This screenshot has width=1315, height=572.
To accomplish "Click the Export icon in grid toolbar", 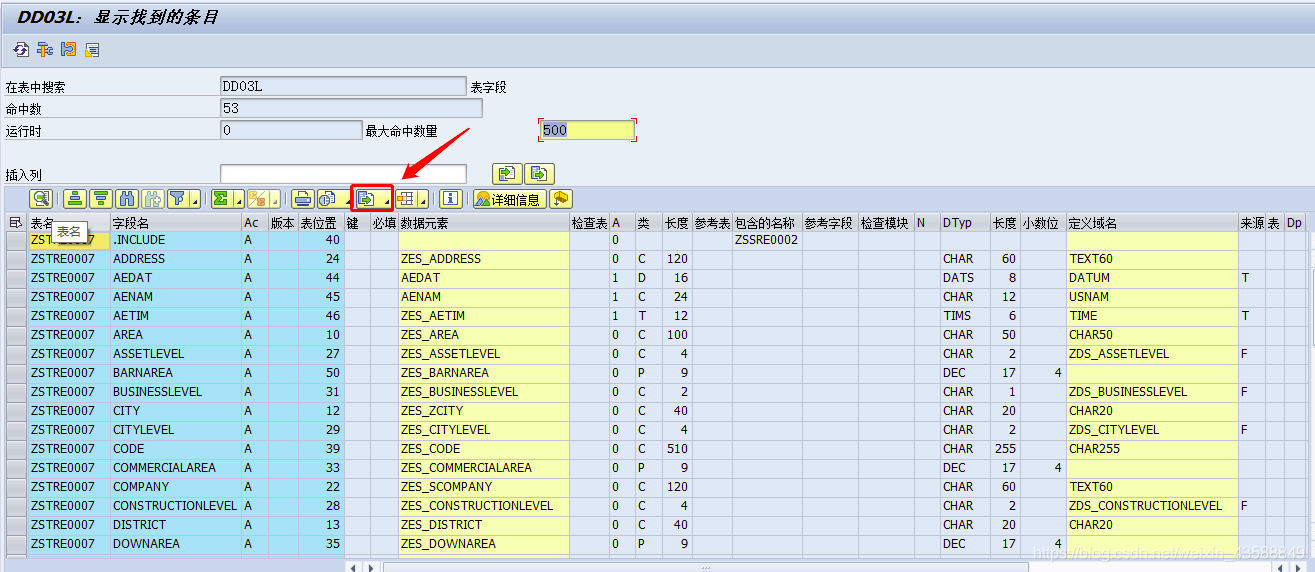I will [x=367, y=199].
